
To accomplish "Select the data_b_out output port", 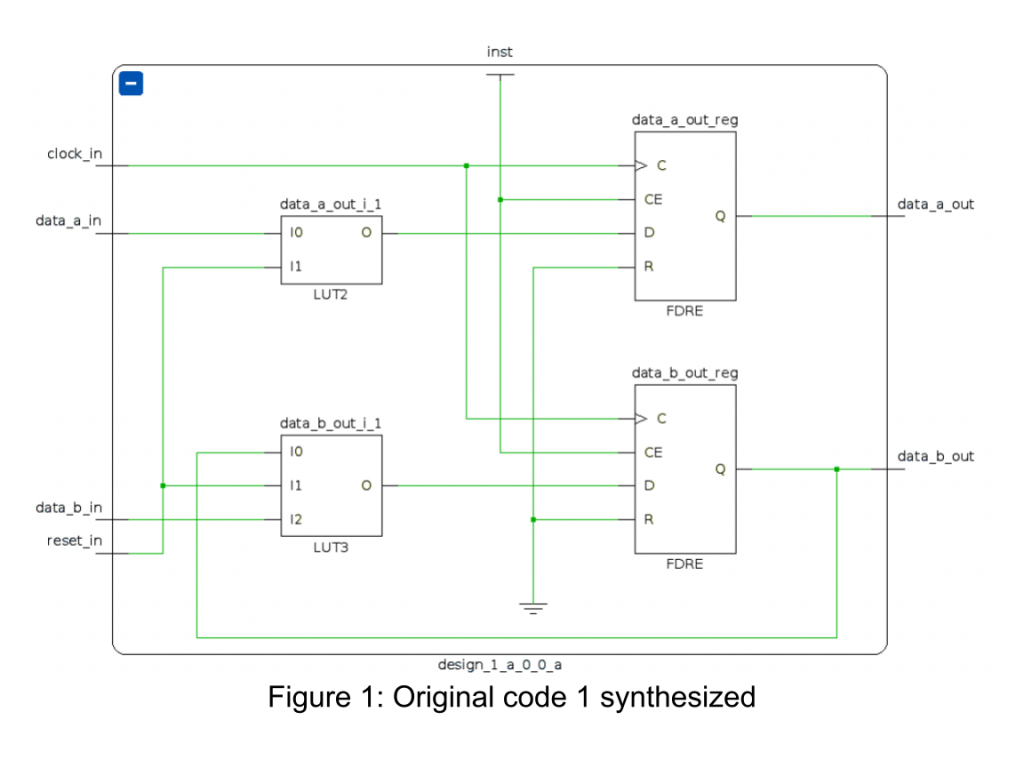I will click(935, 457).
